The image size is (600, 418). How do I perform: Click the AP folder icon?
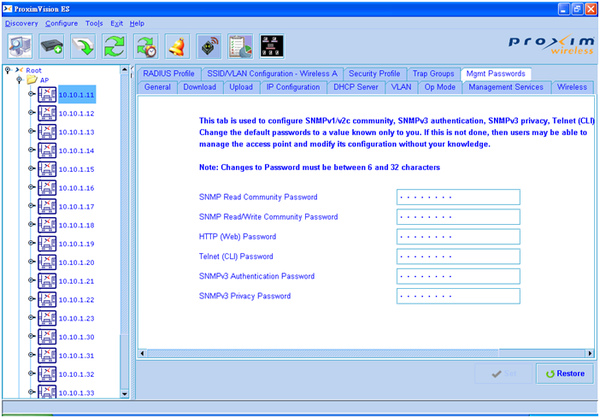[32, 80]
